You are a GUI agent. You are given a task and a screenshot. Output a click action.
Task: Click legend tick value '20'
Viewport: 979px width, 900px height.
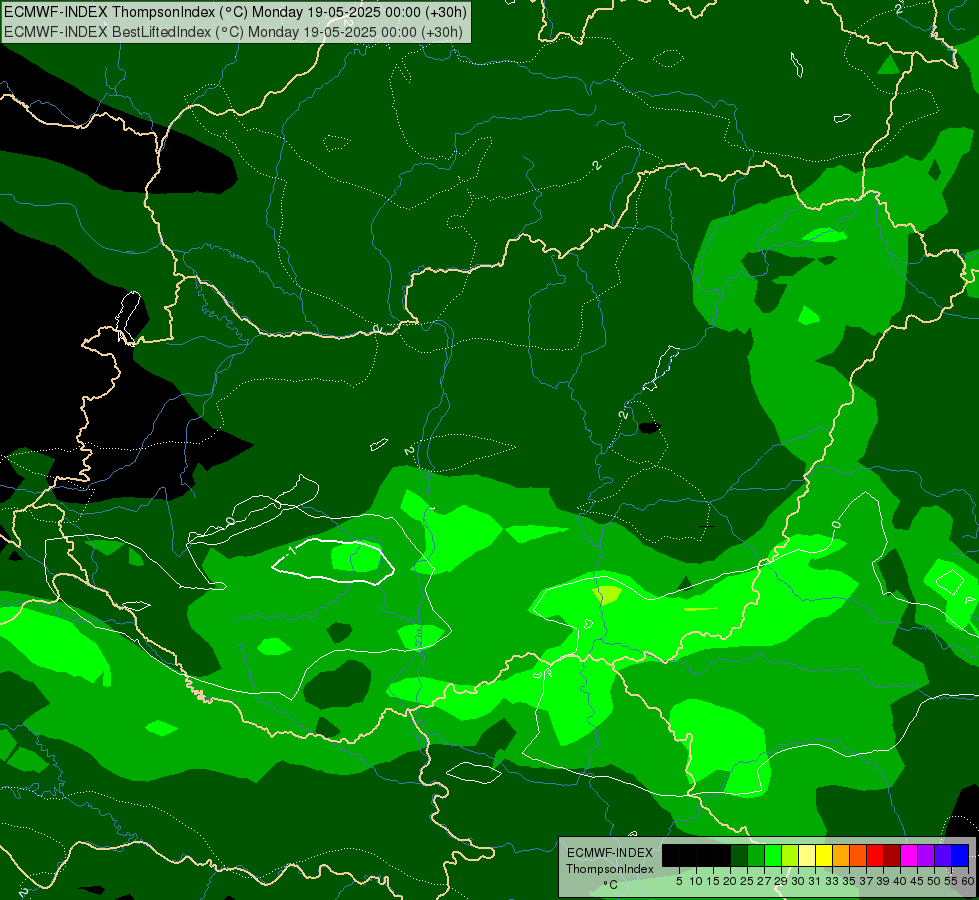coord(731,881)
